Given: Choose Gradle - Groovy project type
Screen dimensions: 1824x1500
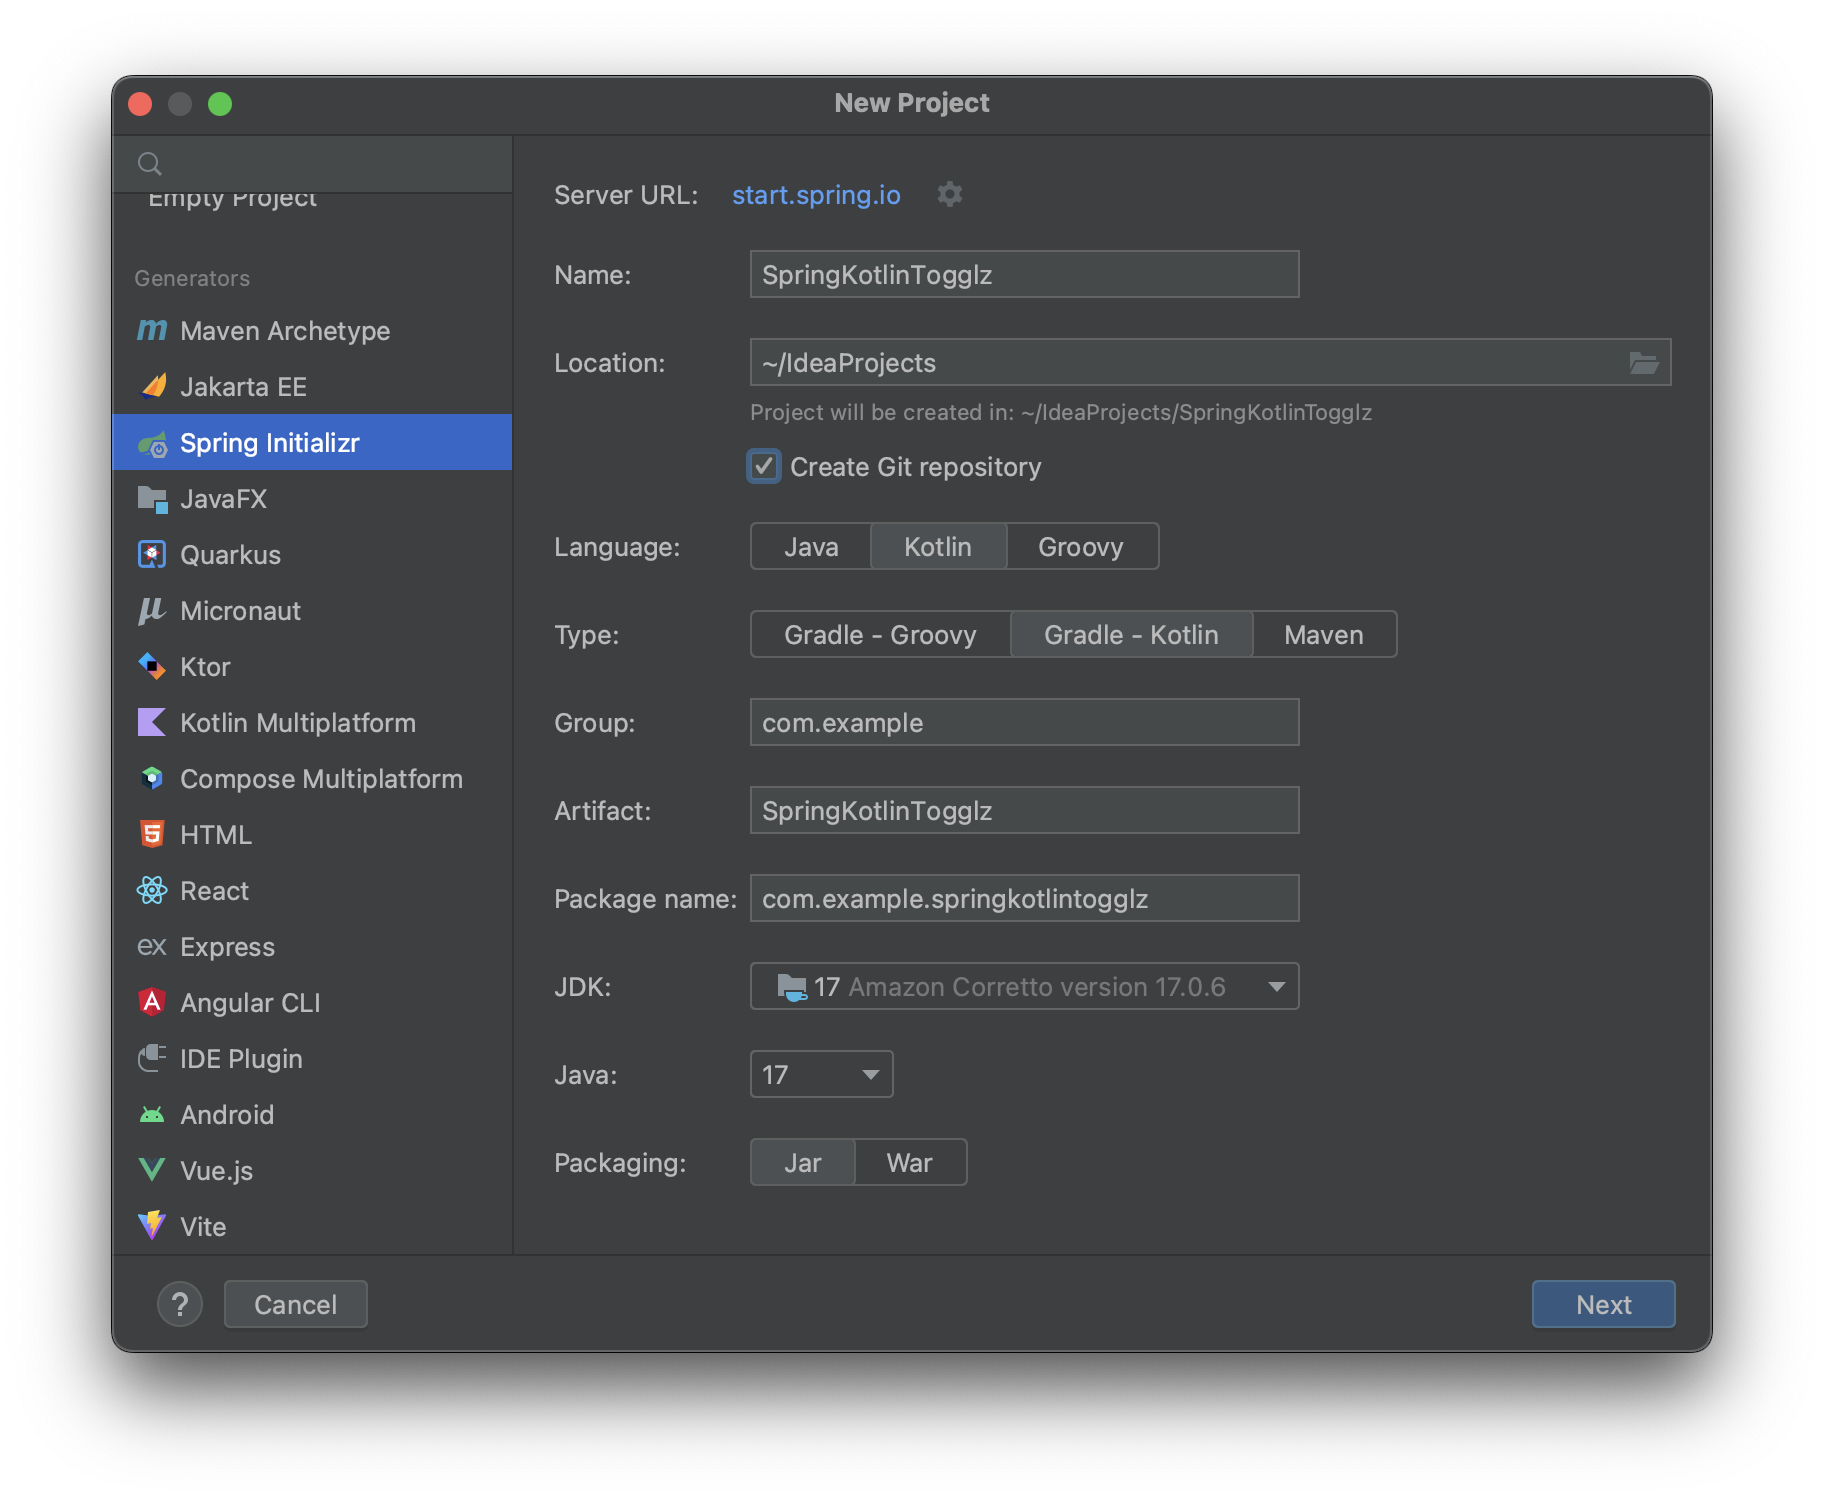Looking at the screenshot, I should point(880,635).
